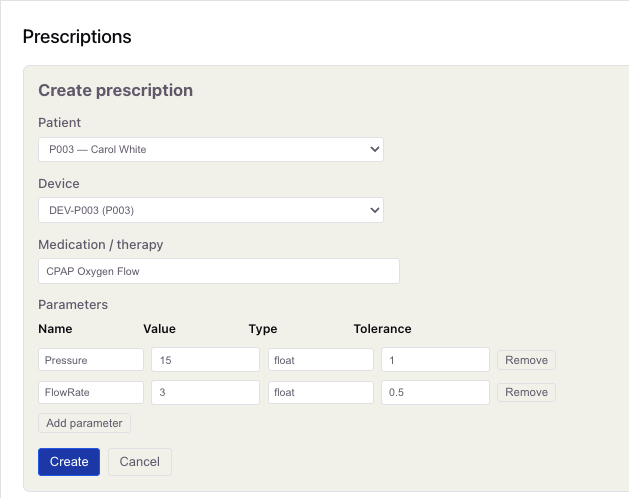Focus the Pressure parameter name field
The image size is (629, 498).
tap(91, 360)
